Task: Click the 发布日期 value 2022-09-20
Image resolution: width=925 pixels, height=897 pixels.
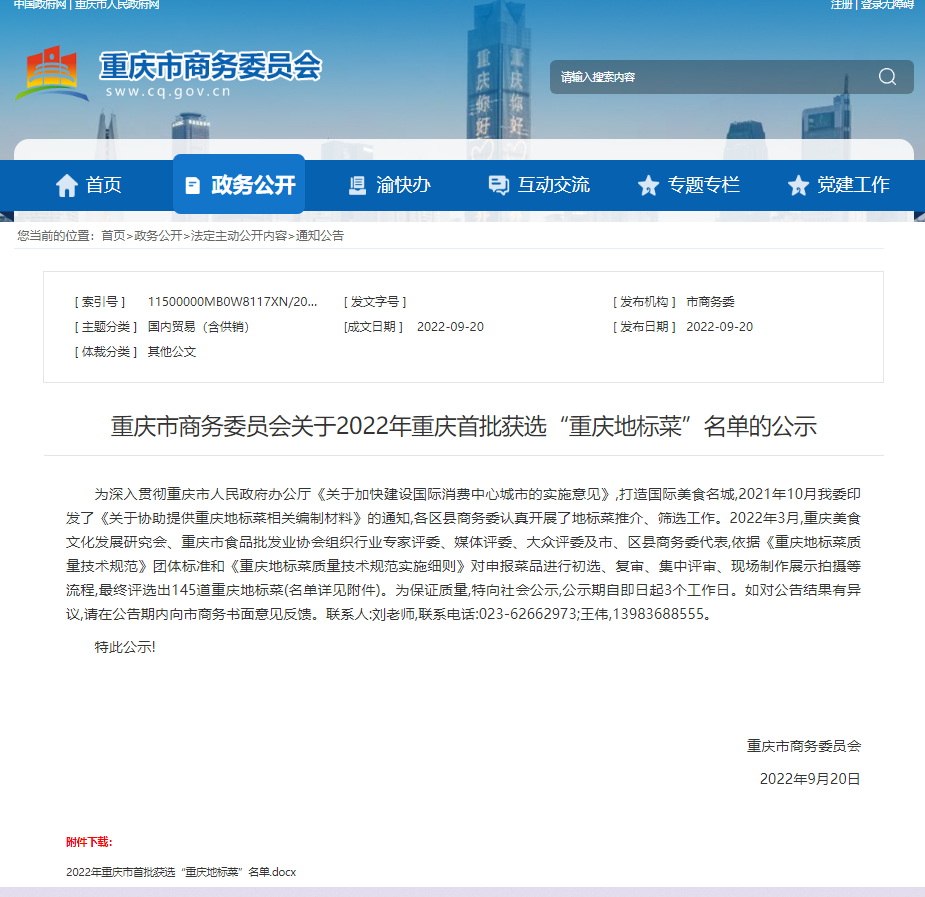Action: [720, 327]
